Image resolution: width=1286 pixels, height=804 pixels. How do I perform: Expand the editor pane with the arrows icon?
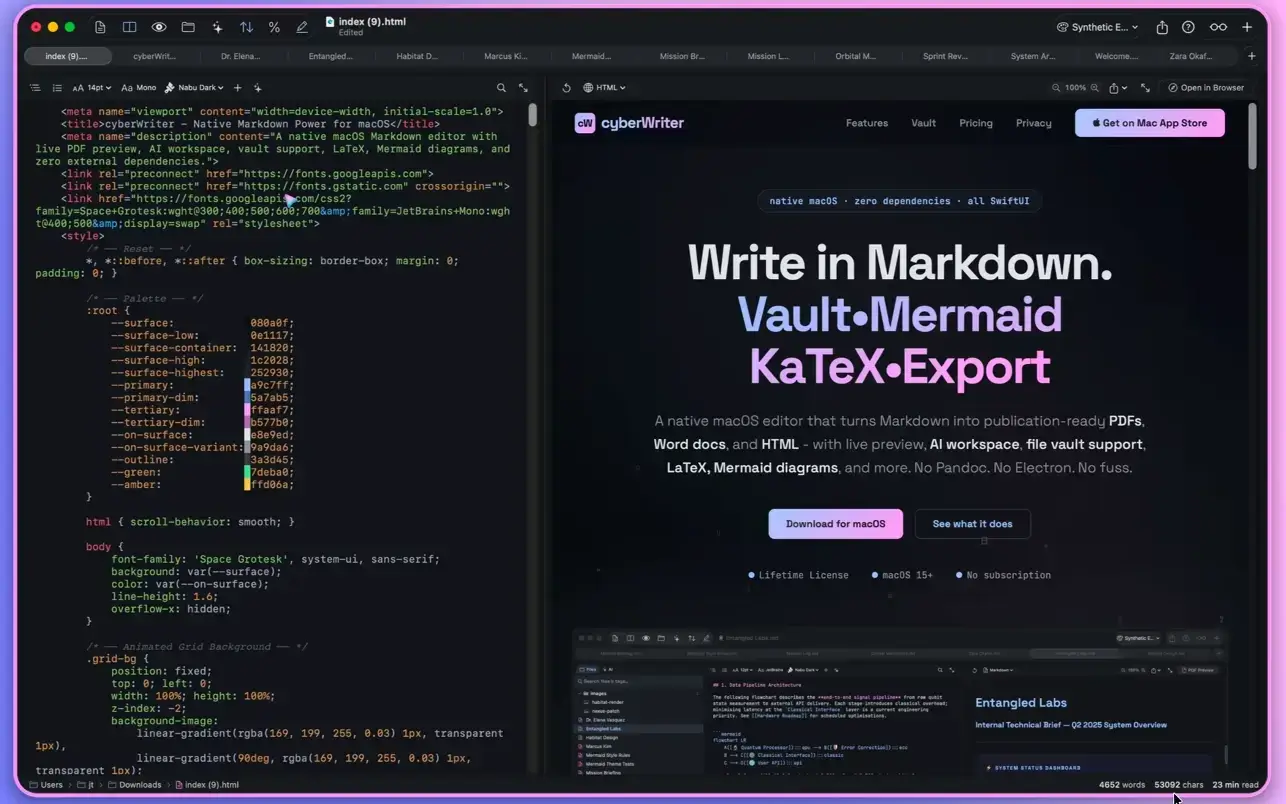click(x=523, y=88)
